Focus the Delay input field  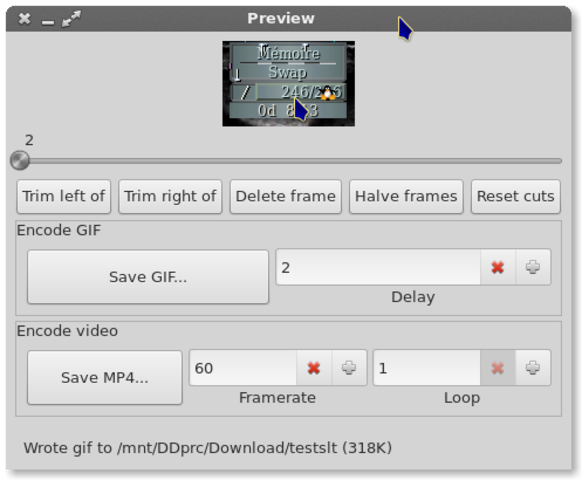(378, 267)
